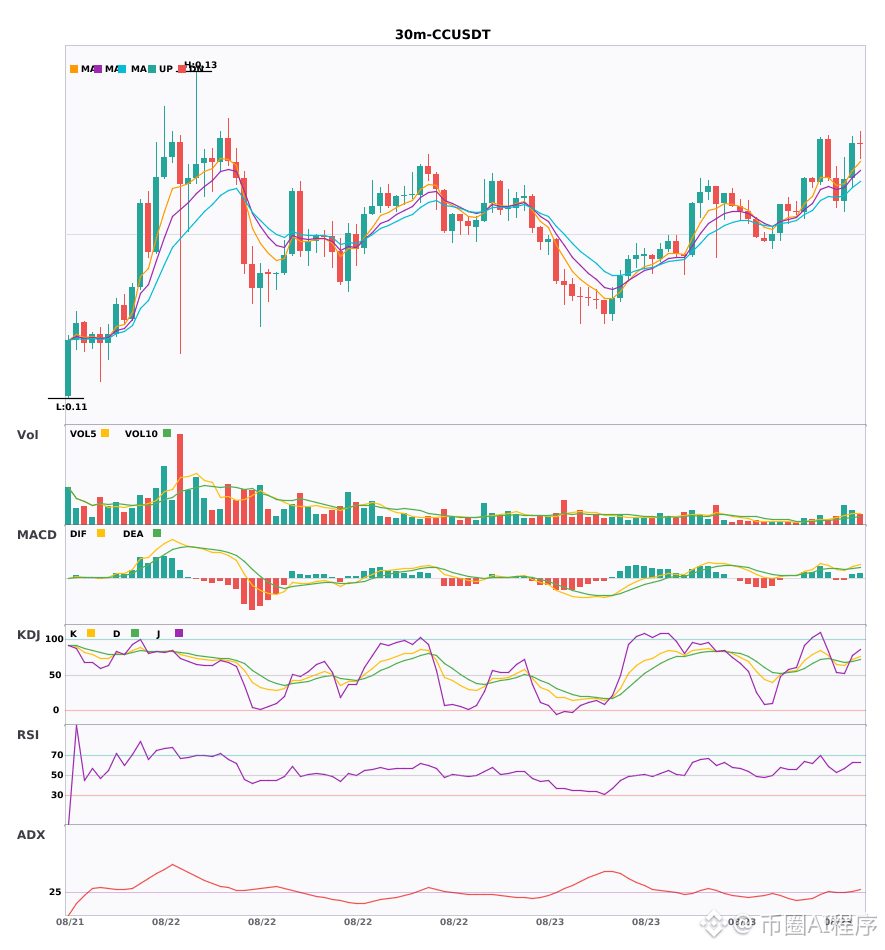
Task: Click the green UP legend swatch
Action: (152, 69)
